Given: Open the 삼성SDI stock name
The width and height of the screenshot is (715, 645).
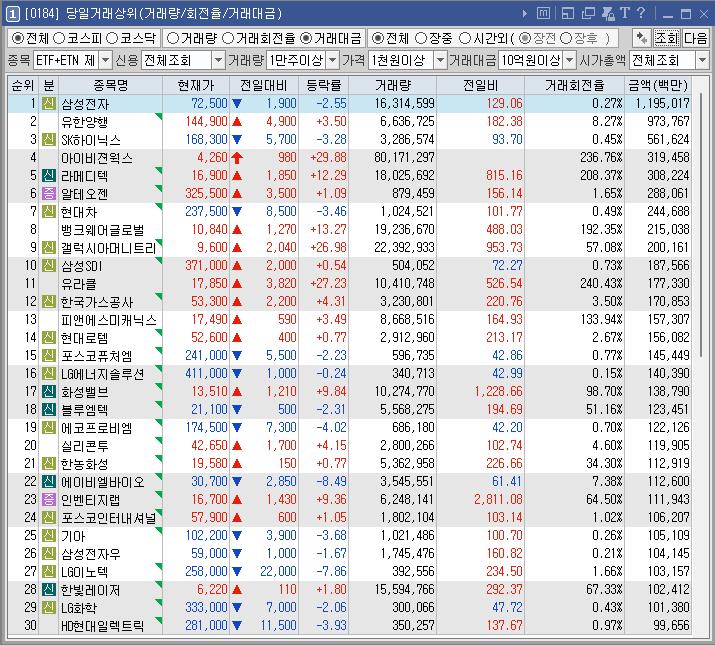Looking at the screenshot, I should (x=82, y=265).
